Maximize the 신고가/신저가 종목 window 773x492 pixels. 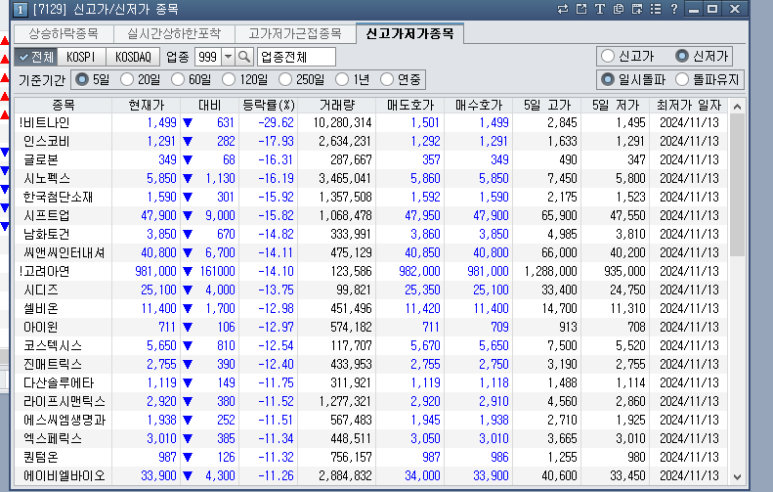click(712, 9)
